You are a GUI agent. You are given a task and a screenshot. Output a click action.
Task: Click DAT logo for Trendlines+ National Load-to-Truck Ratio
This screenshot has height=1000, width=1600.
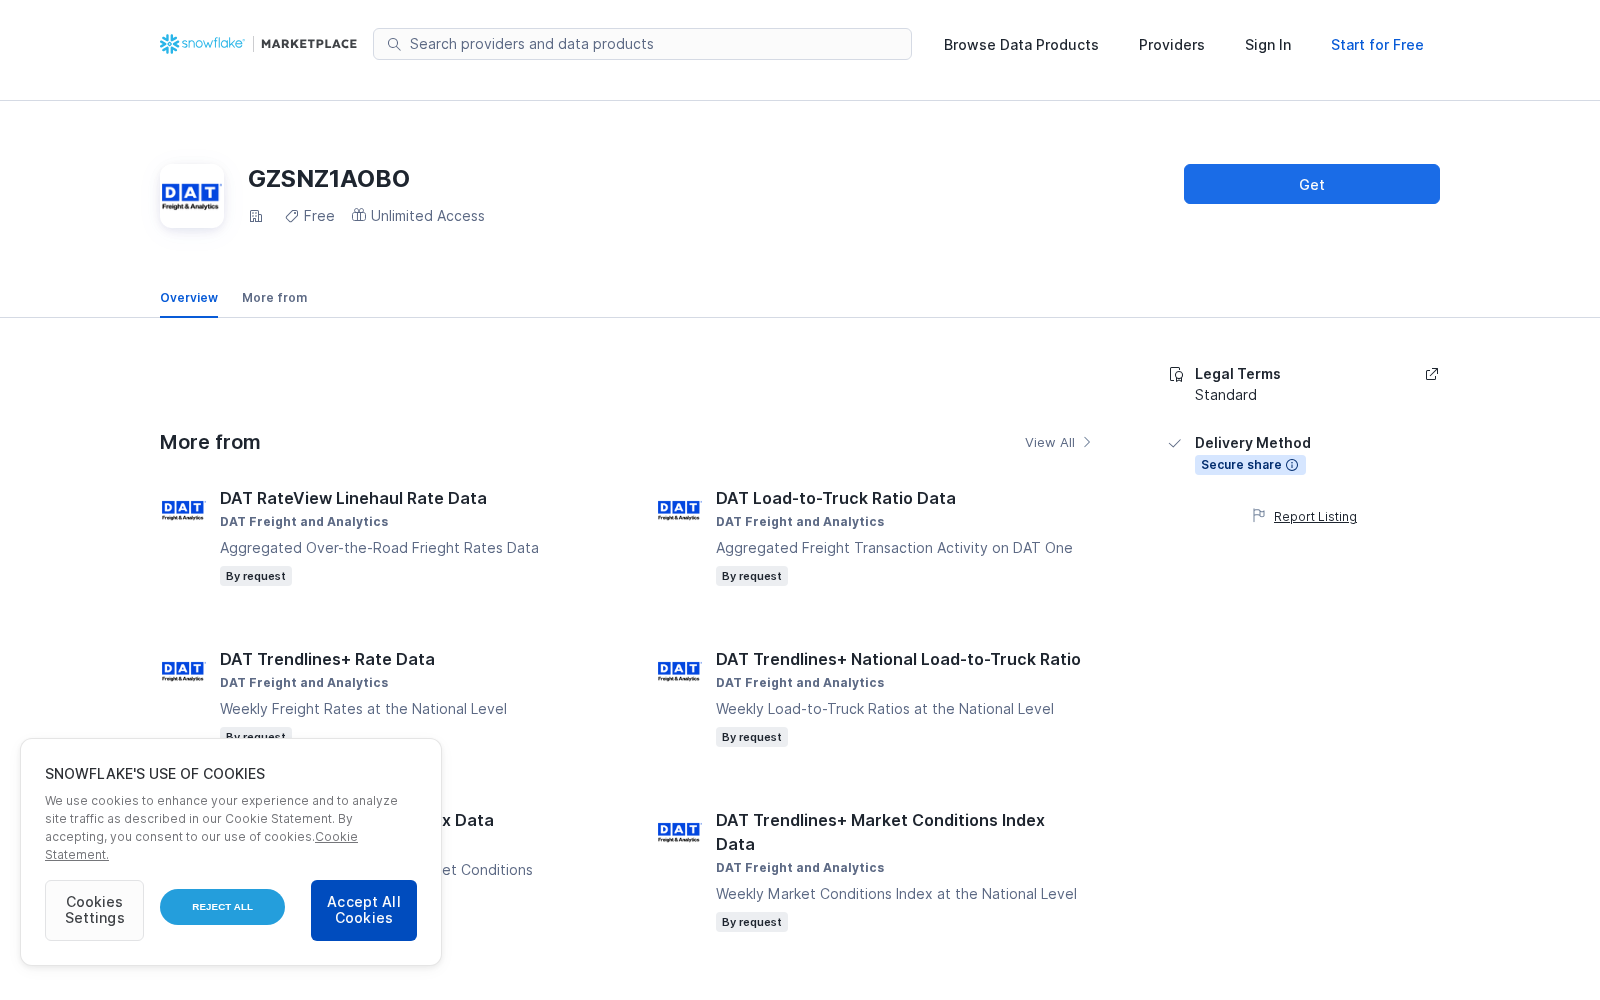679,671
